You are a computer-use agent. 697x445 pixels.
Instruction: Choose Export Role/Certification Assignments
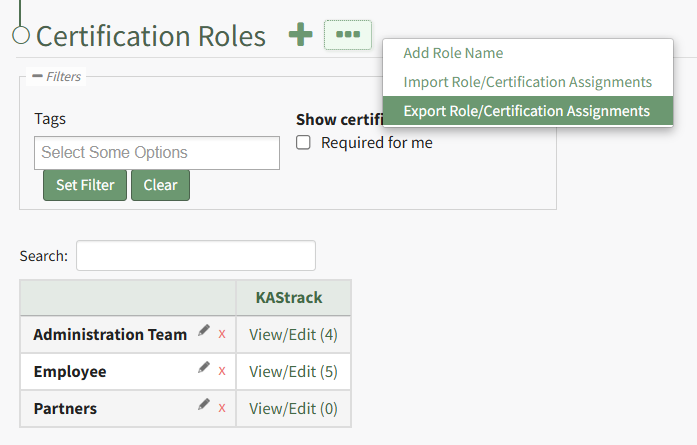[x=526, y=111]
